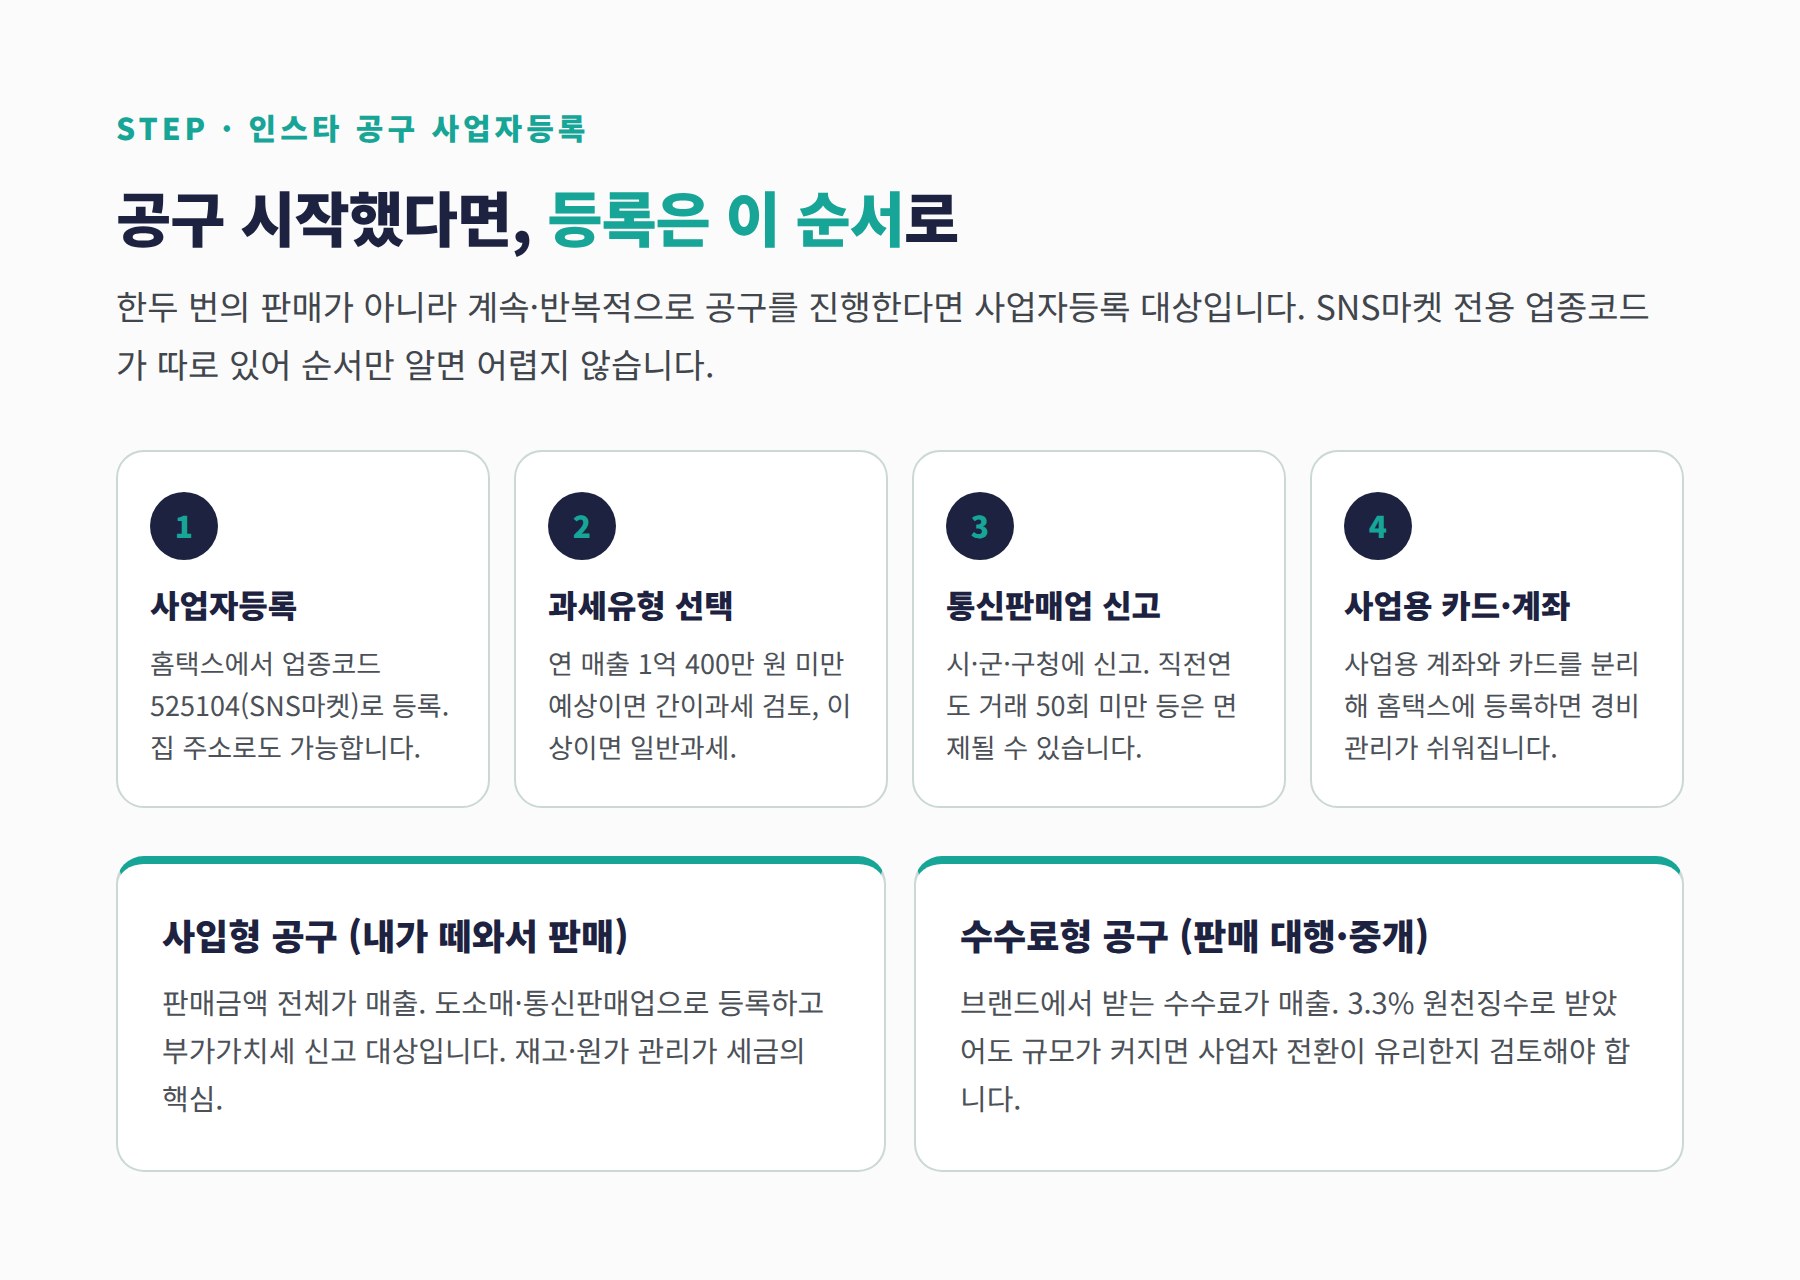The height and width of the screenshot is (1280, 1800).
Task: Select the 과세유형 선택 card heading
Action: (x=640, y=605)
